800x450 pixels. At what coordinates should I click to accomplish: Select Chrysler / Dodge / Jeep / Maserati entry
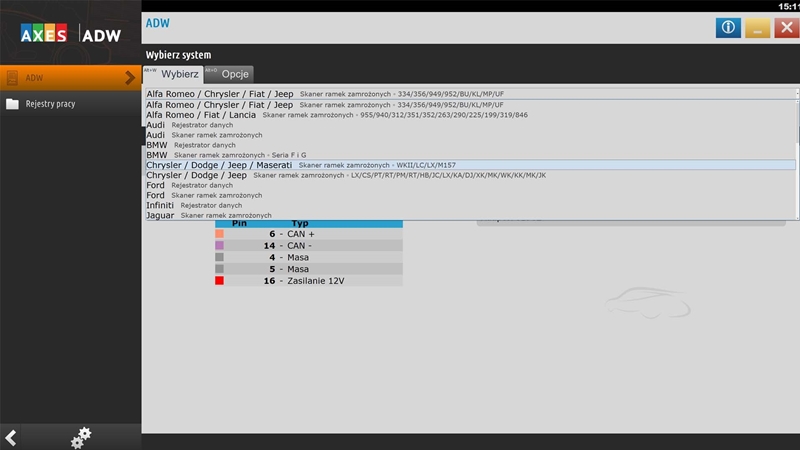(470, 165)
